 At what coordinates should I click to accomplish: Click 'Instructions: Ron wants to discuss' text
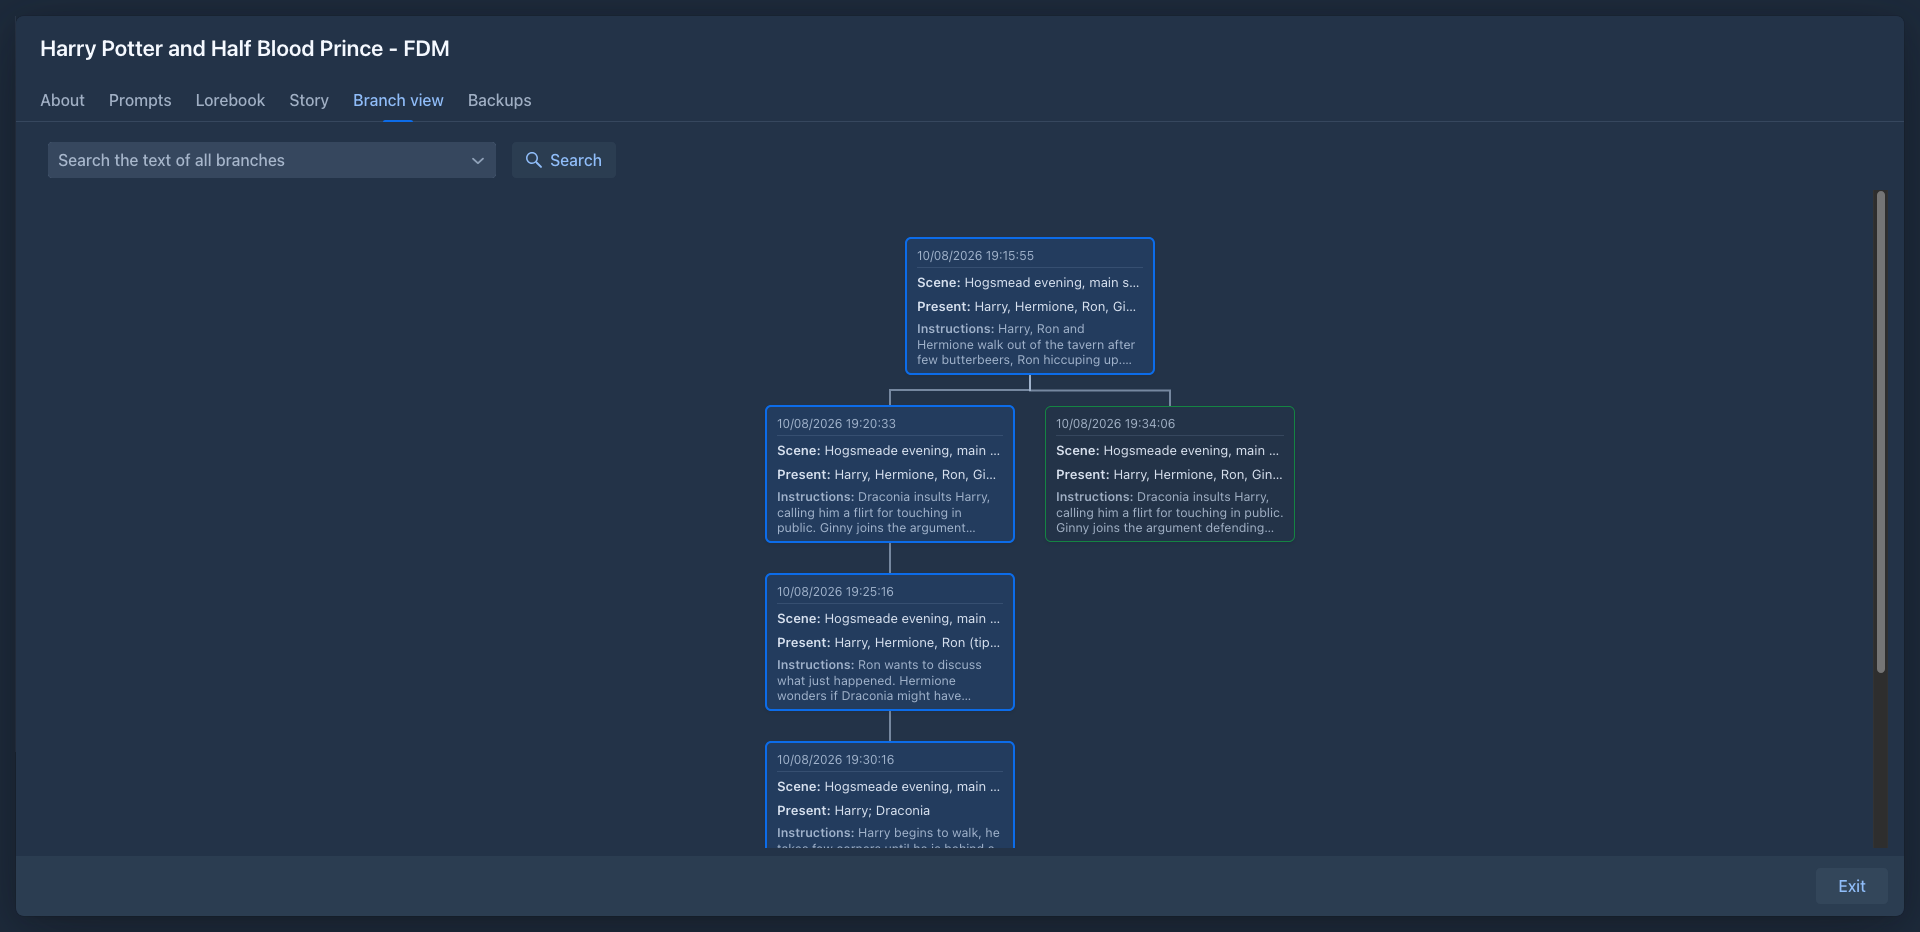(x=879, y=665)
